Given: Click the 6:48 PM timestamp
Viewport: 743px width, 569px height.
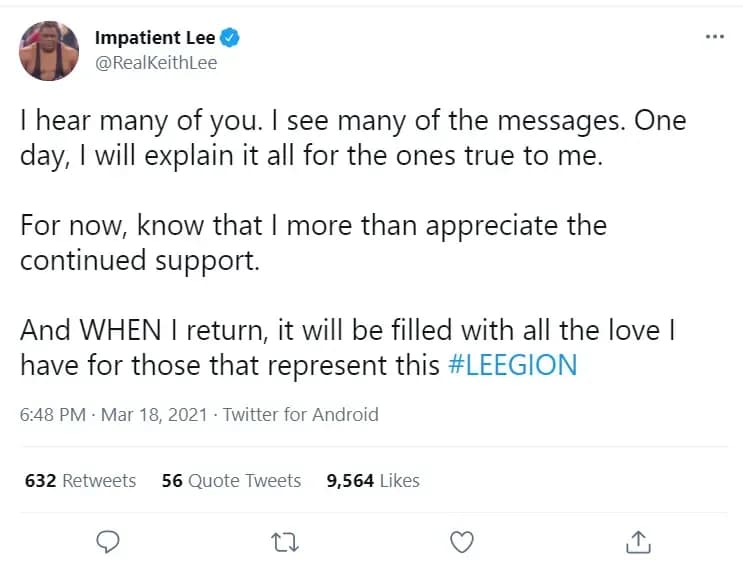Looking at the screenshot, I should tap(52, 414).
